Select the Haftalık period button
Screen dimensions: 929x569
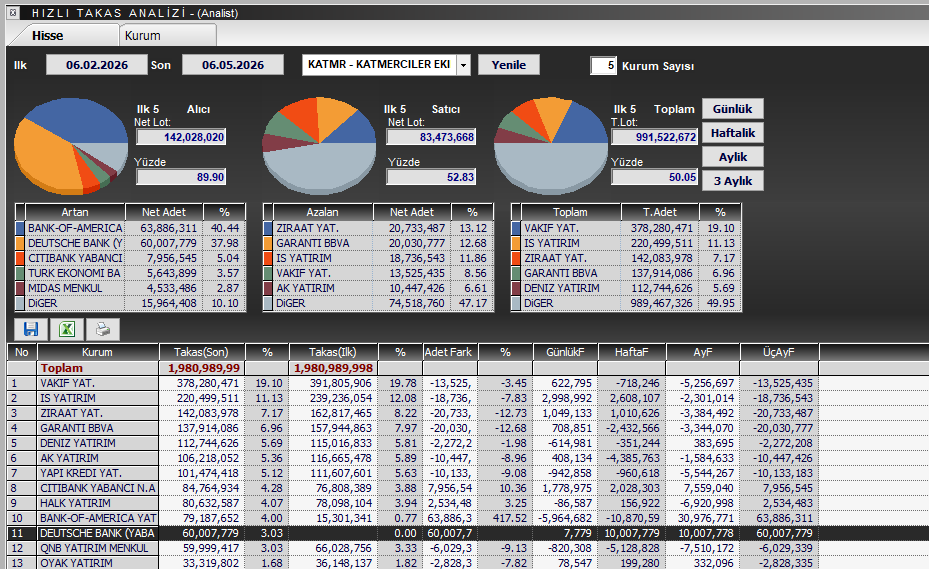pos(732,133)
